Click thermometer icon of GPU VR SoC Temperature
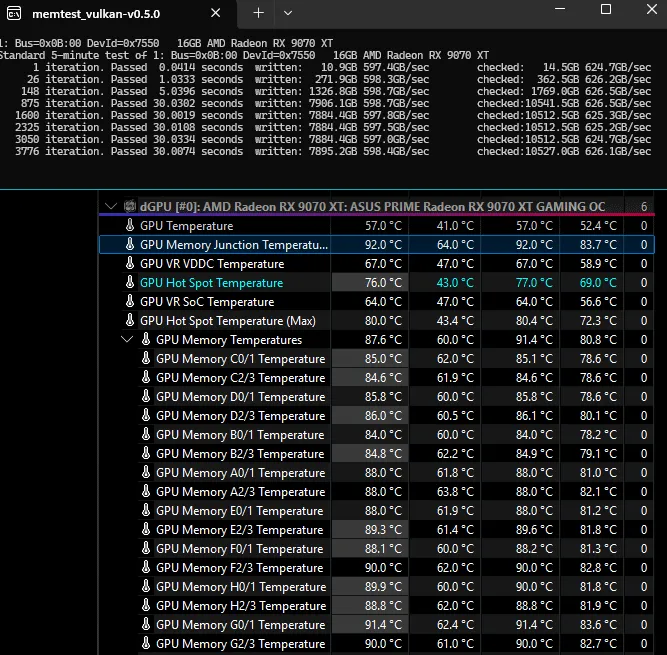This screenshot has width=667, height=655. pyautogui.click(x=130, y=302)
